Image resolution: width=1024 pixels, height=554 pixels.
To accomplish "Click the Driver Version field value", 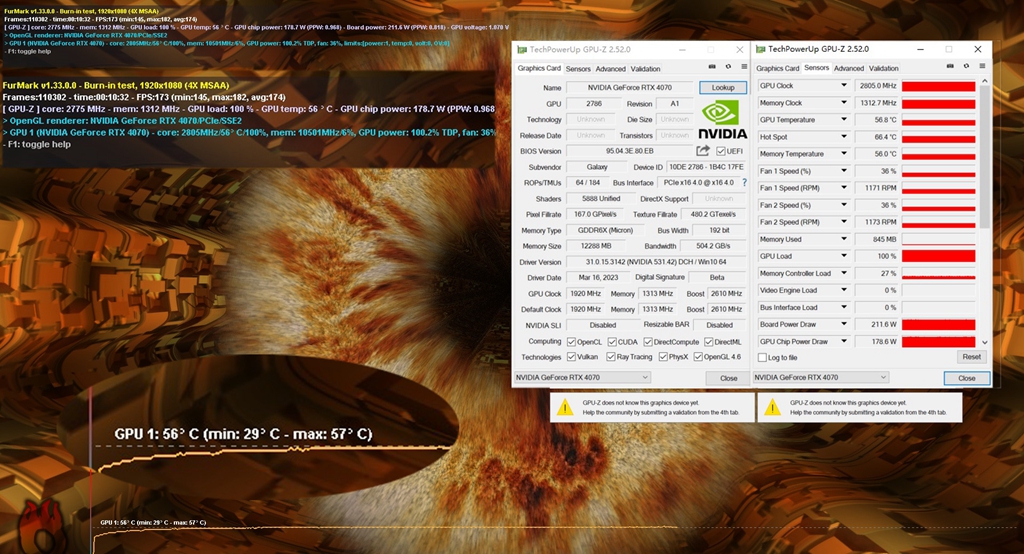I will pos(656,262).
